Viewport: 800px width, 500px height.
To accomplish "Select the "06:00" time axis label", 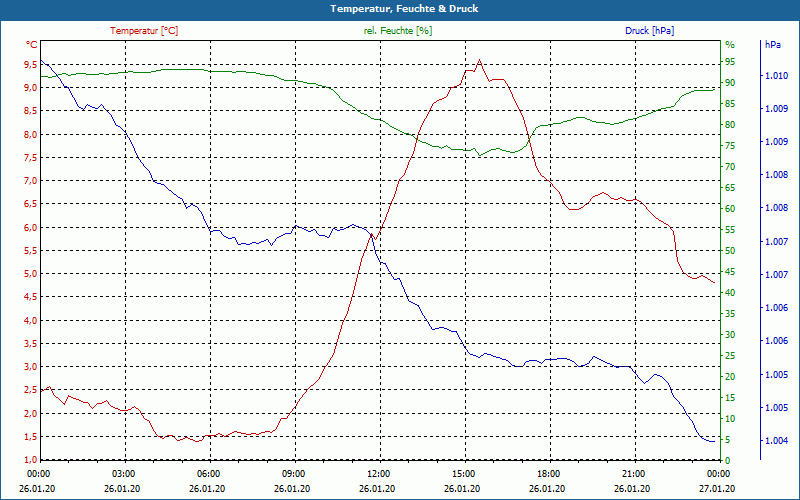I will [x=207, y=474].
